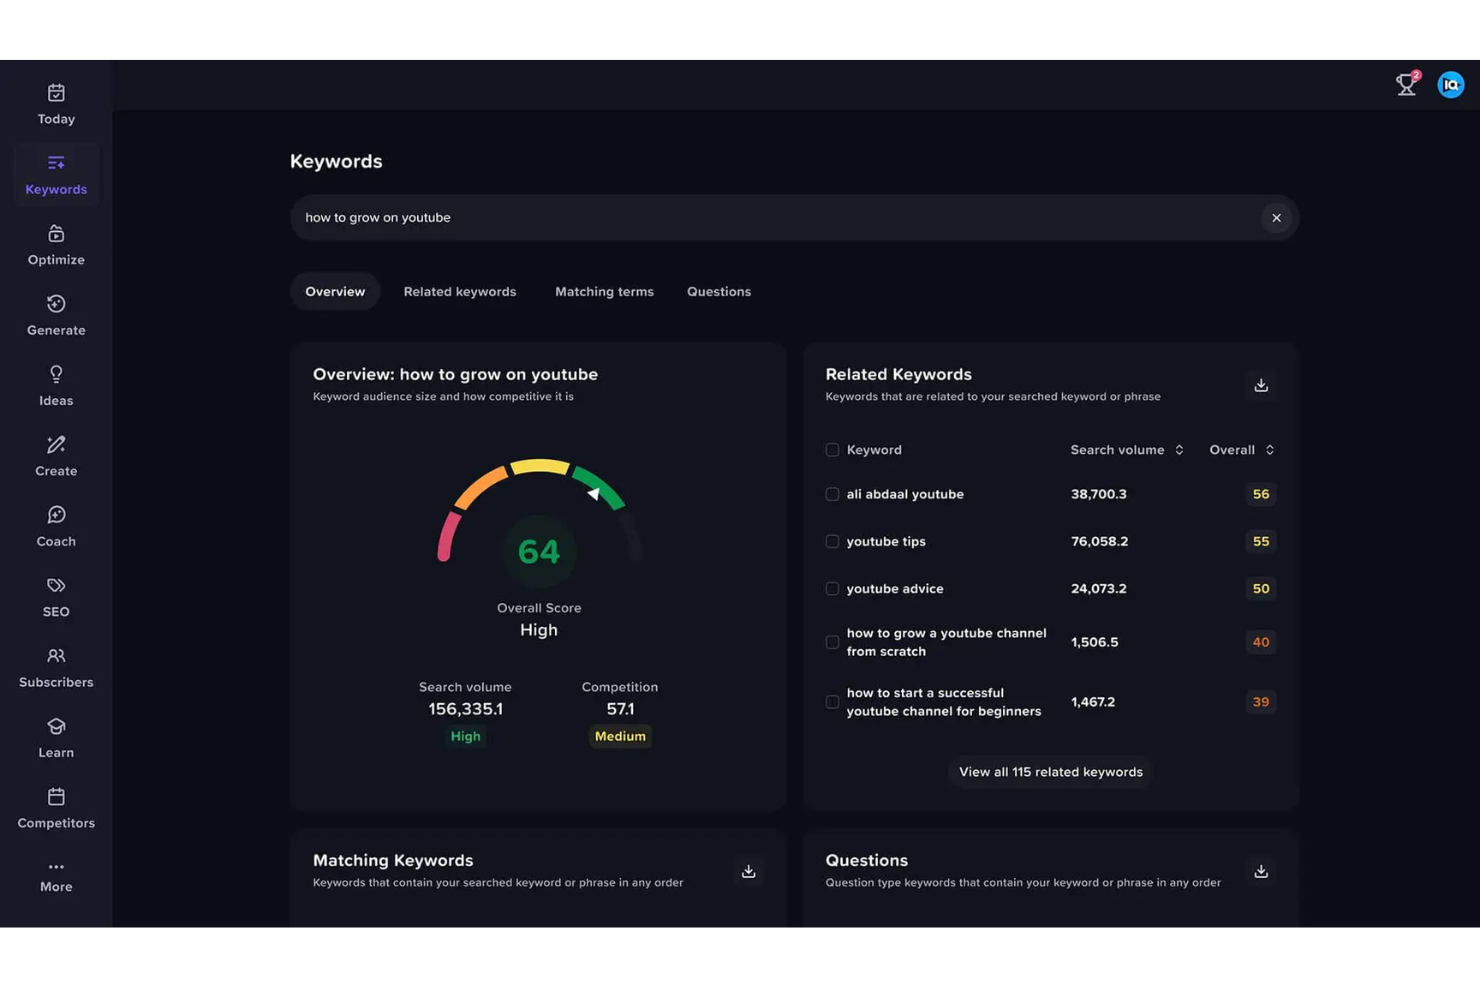This screenshot has height=987, width=1480.
Task: Sort the table by Overall score
Action: coord(1269,449)
